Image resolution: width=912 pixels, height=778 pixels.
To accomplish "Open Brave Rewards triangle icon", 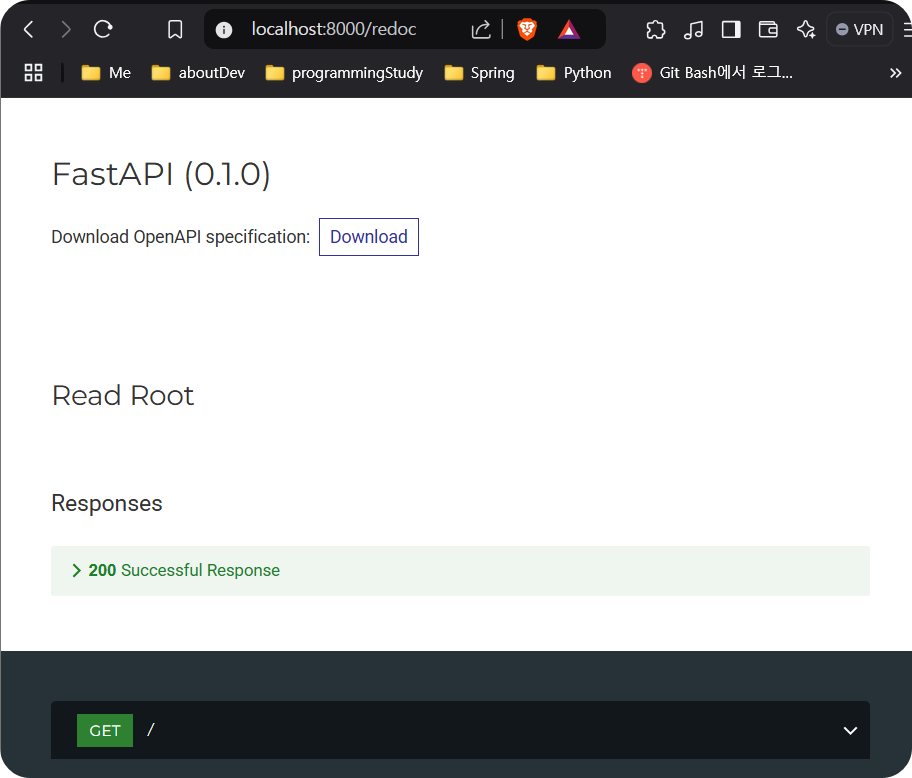I will coord(569,29).
